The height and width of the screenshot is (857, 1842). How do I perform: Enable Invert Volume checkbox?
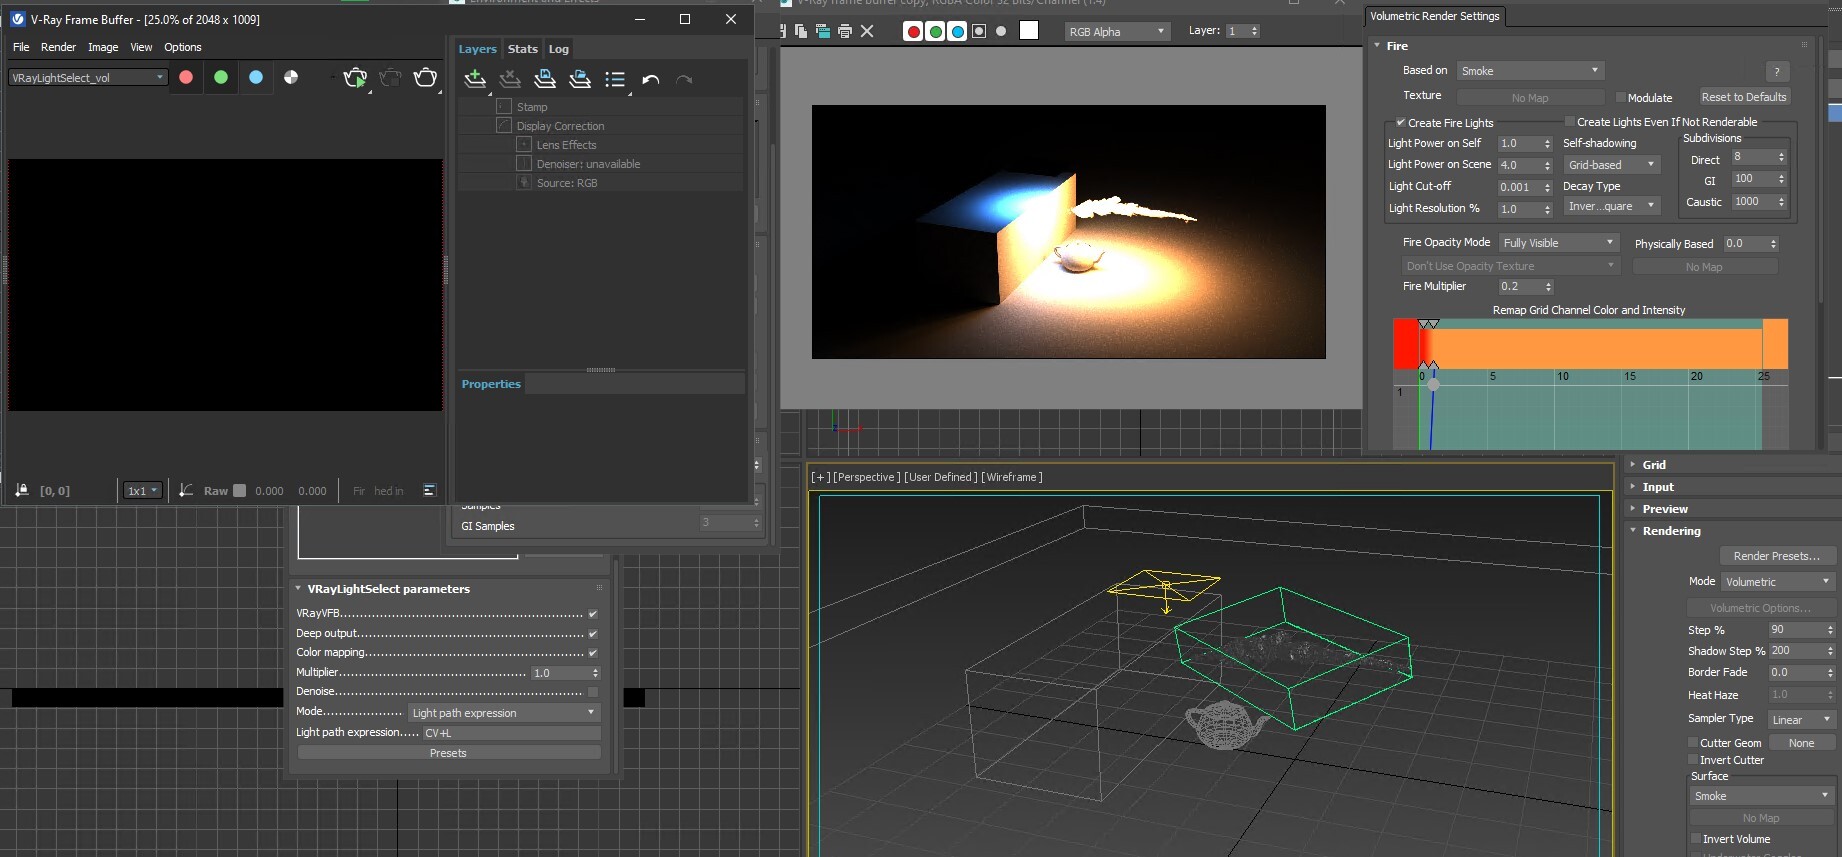tap(1695, 839)
